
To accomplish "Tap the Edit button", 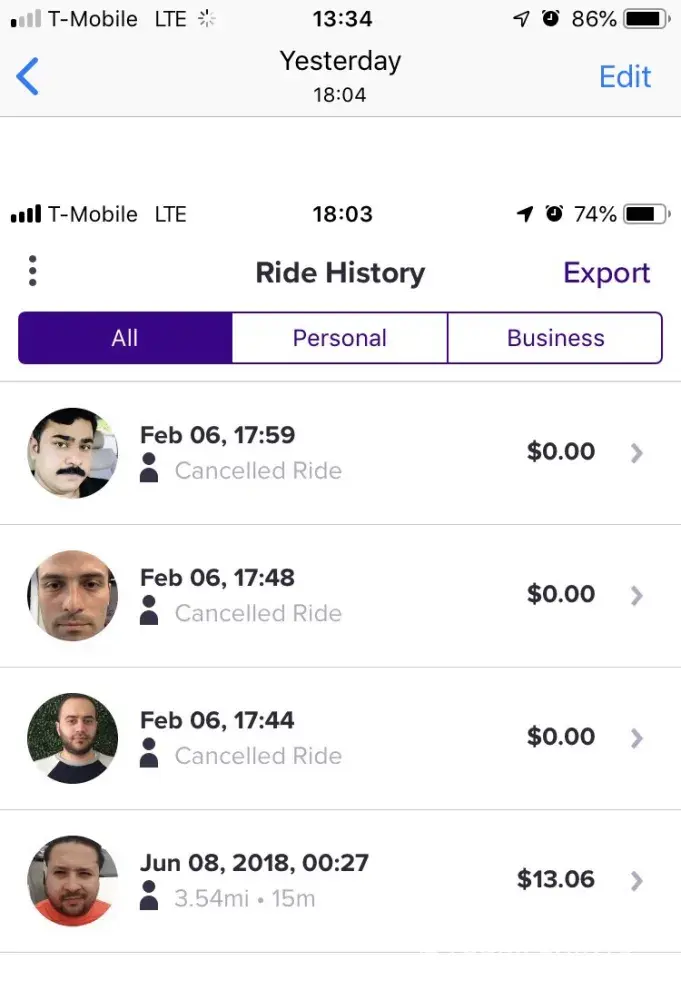I will (625, 77).
